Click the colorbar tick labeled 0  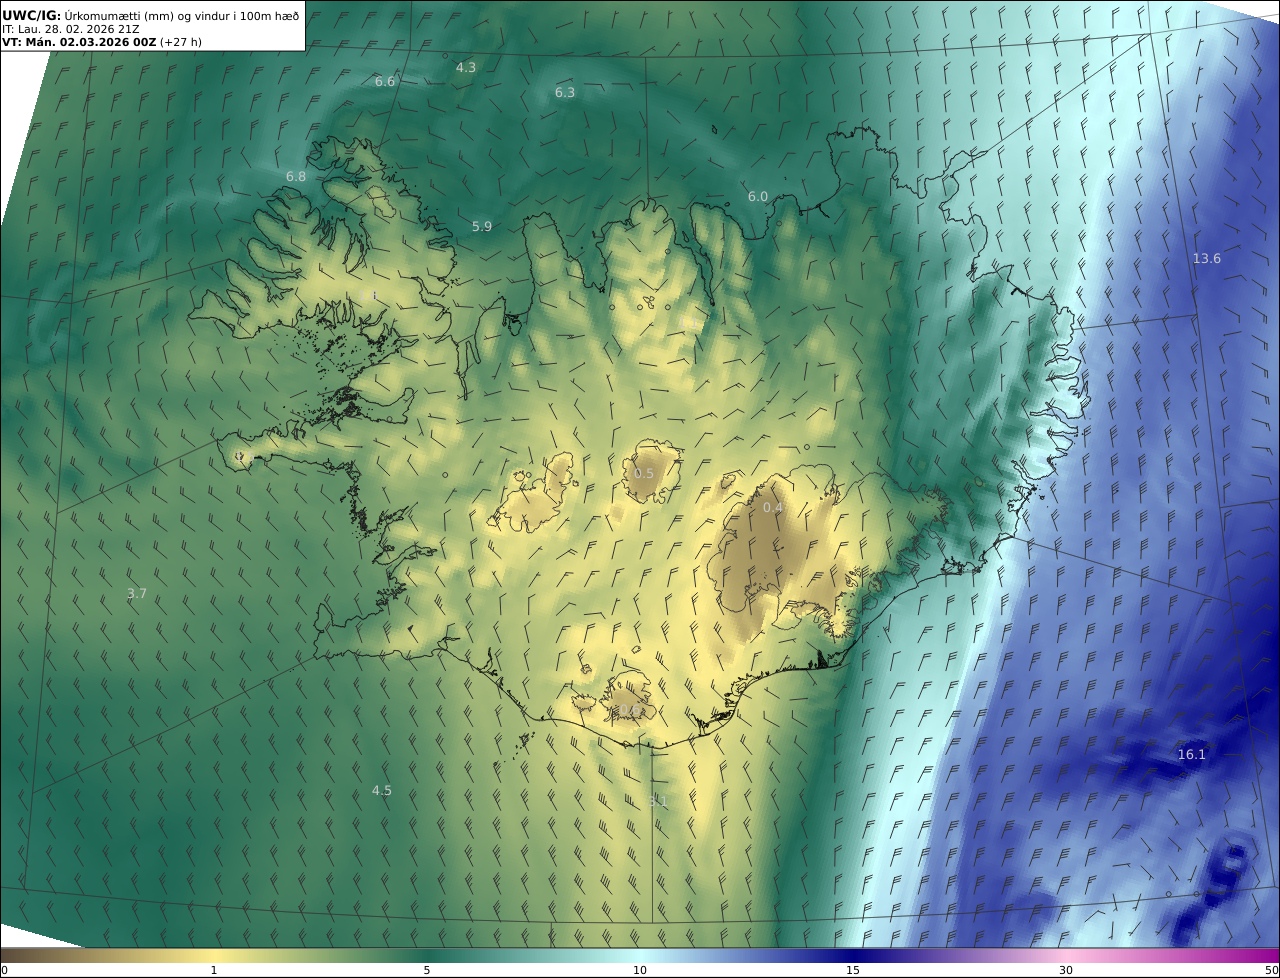(x=3, y=970)
